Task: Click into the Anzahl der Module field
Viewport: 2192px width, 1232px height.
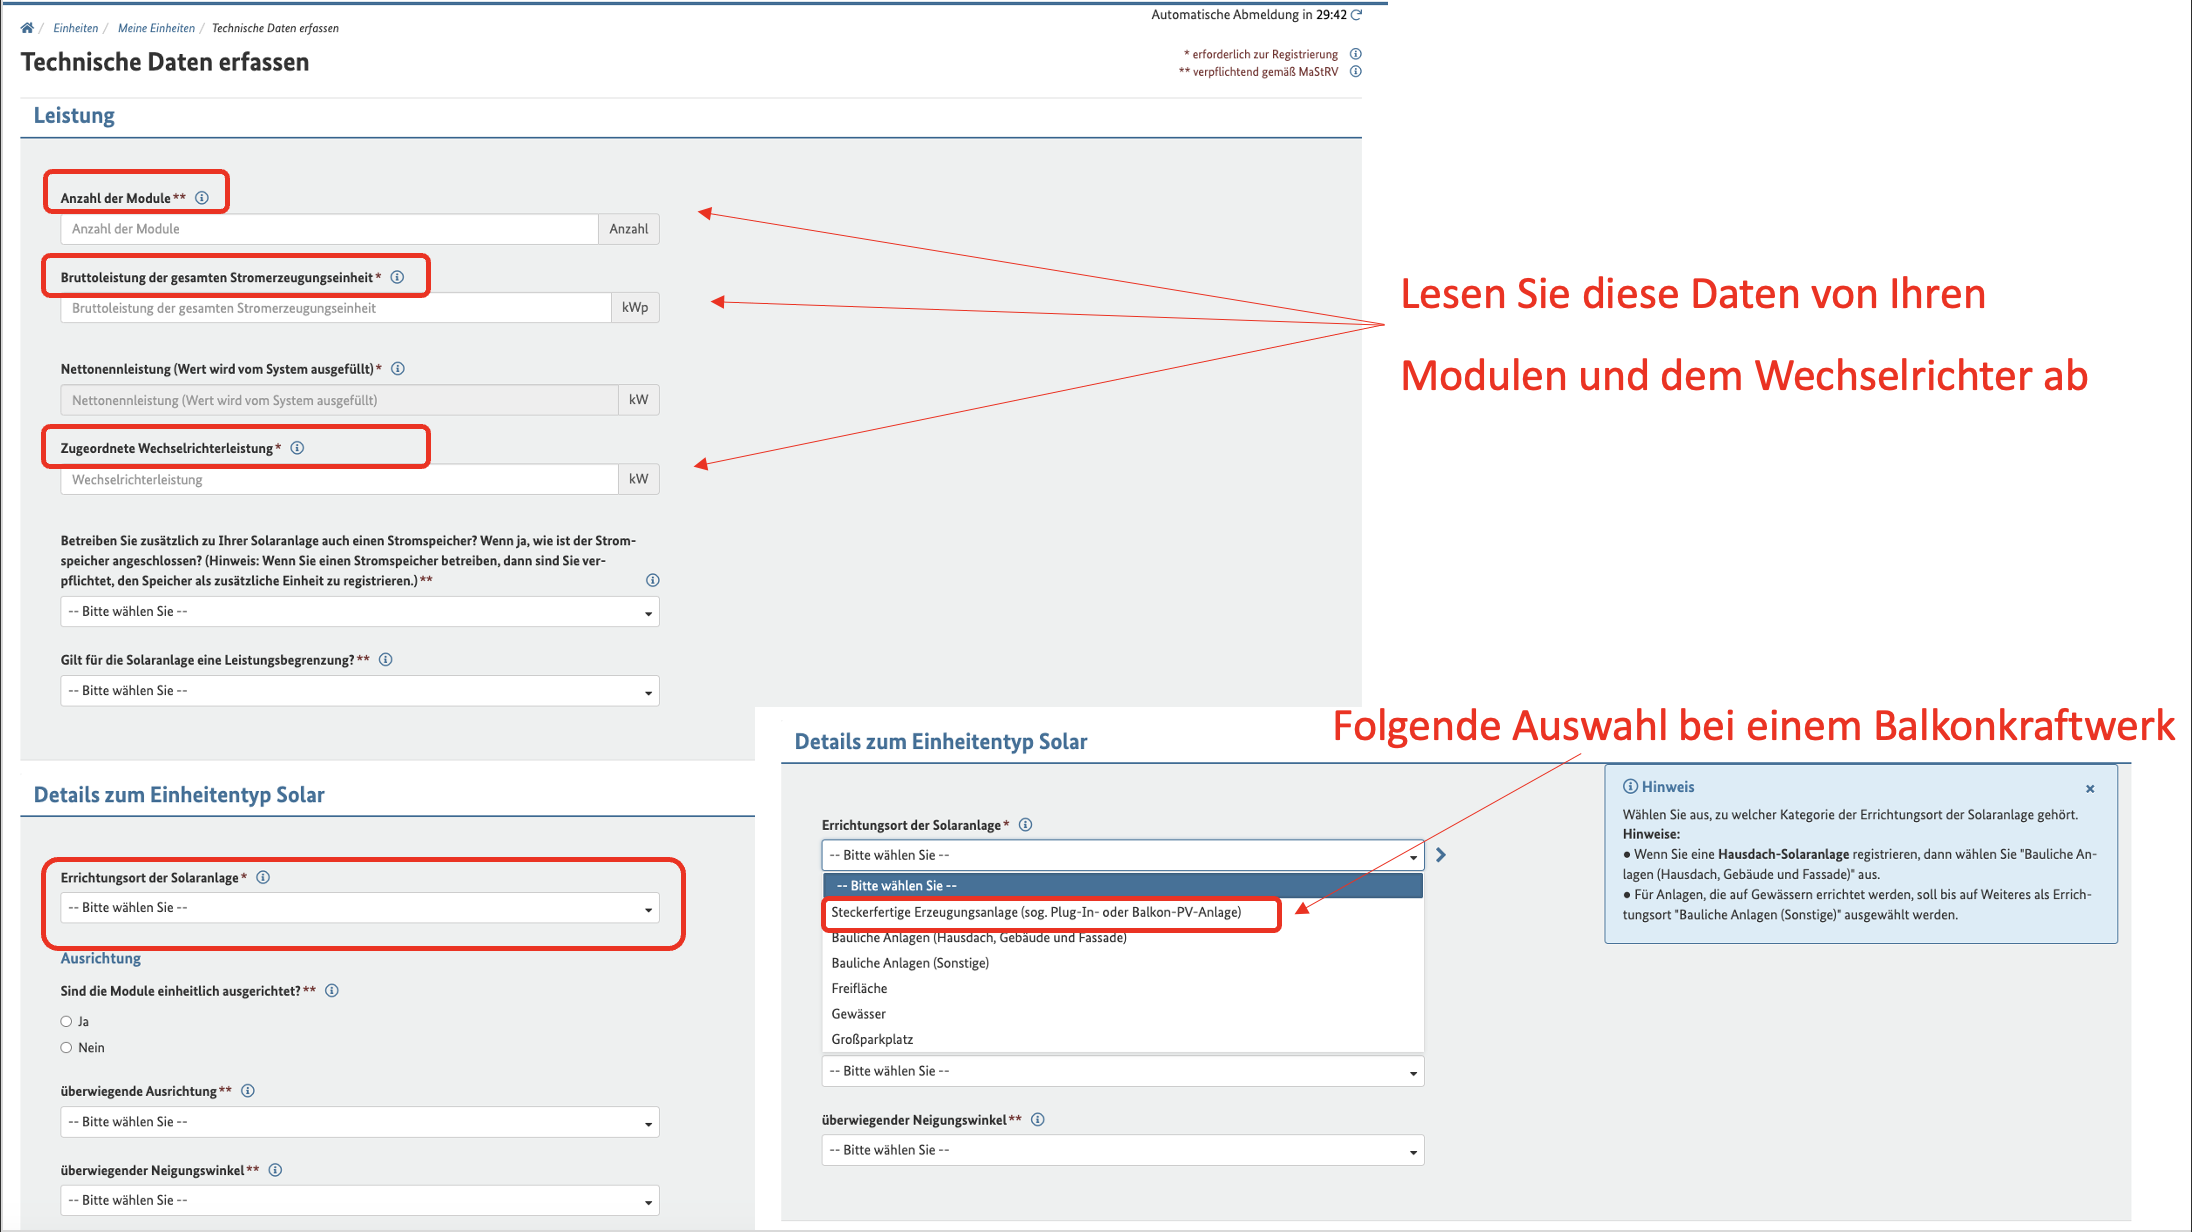Action: pyautogui.click(x=330, y=229)
